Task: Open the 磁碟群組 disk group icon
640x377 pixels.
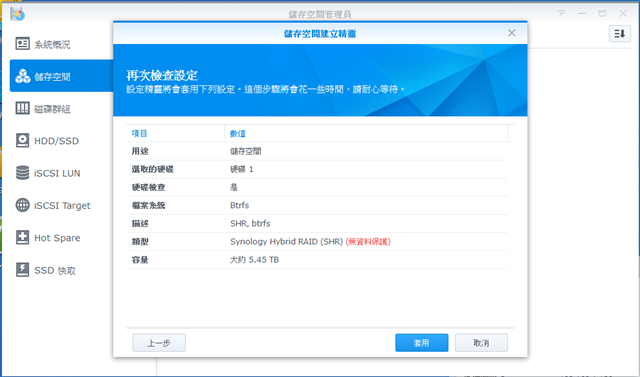Action: point(22,108)
